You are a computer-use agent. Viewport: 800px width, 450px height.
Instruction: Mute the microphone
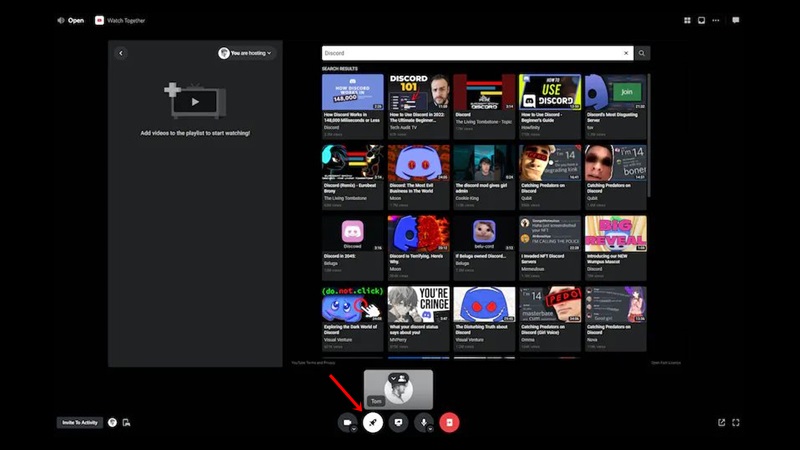tap(423, 422)
